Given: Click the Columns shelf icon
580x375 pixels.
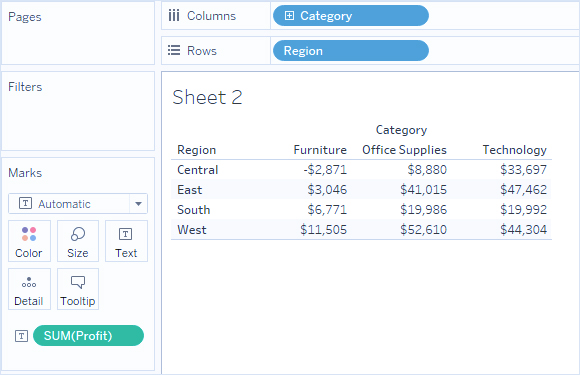Looking at the screenshot, I should pyautogui.click(x=174, y=16).
